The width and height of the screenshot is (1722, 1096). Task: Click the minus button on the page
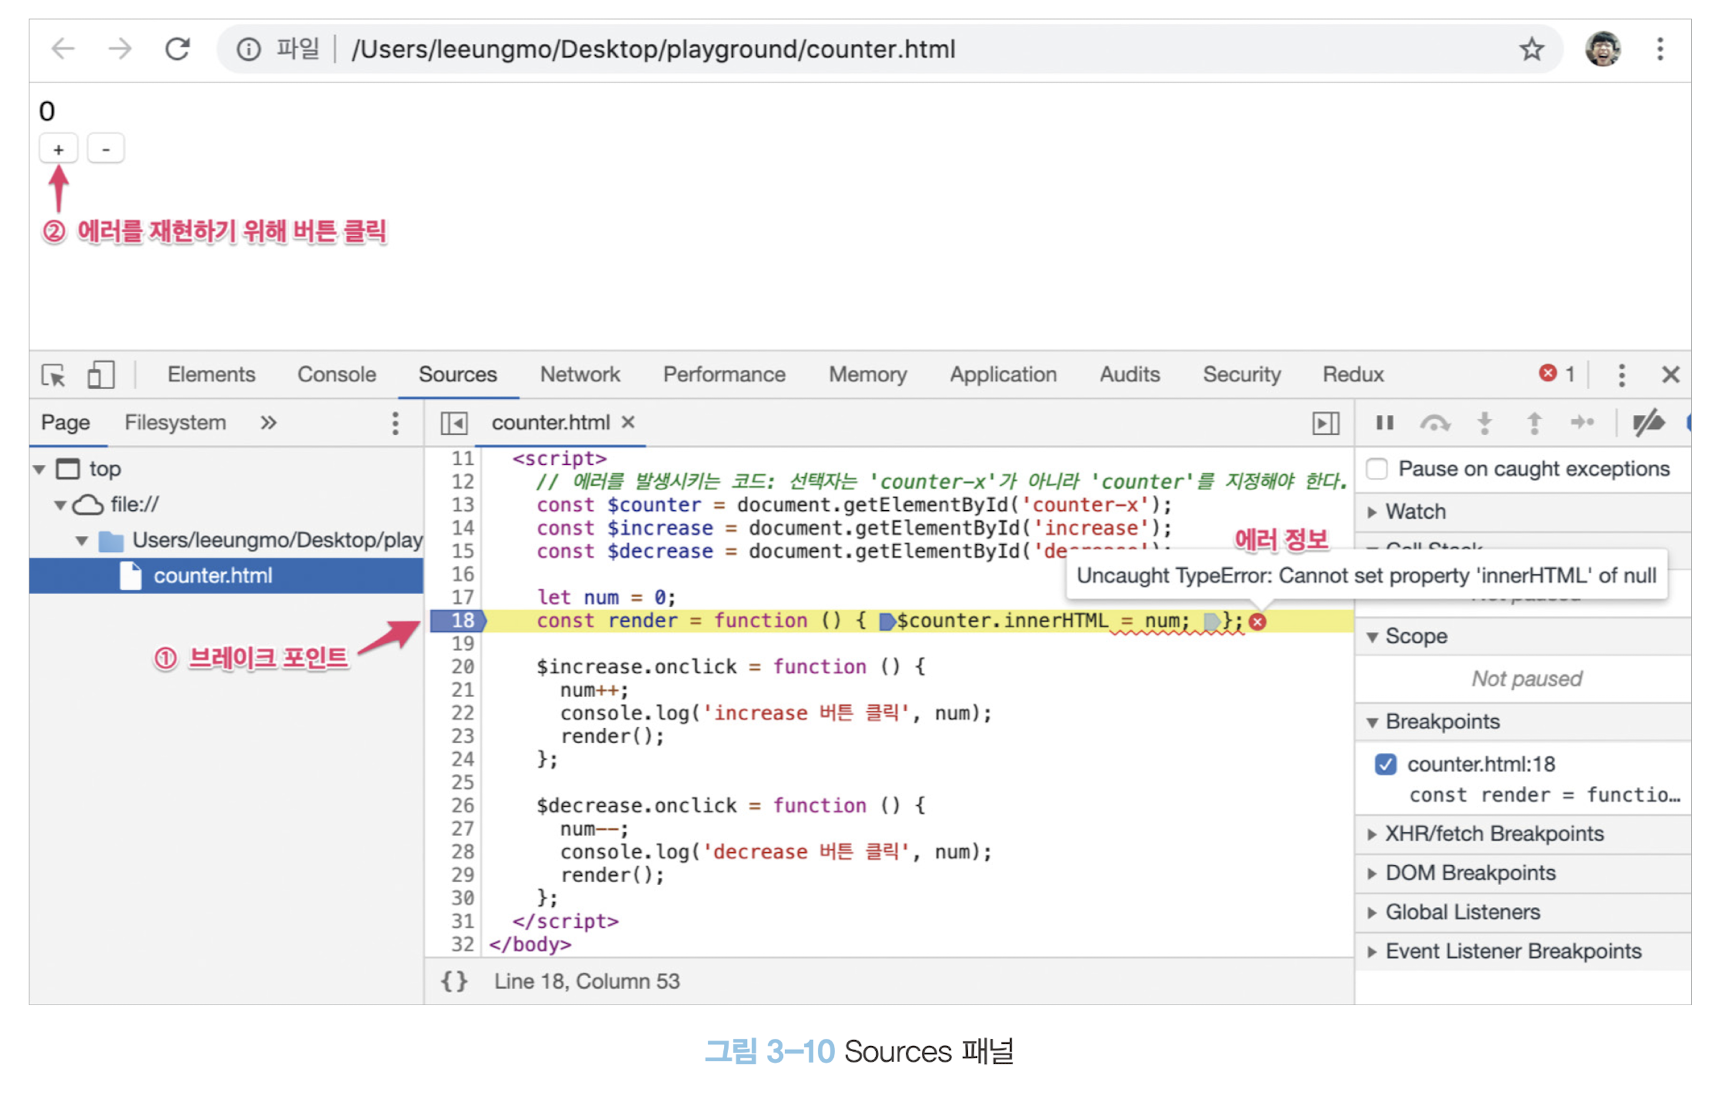click(x=106, y=149)
